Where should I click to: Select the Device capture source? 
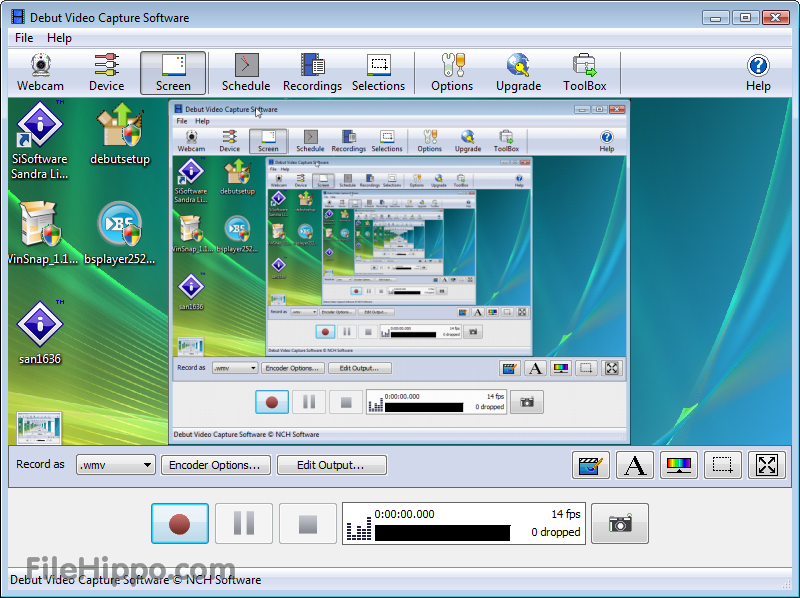point(107,72)
